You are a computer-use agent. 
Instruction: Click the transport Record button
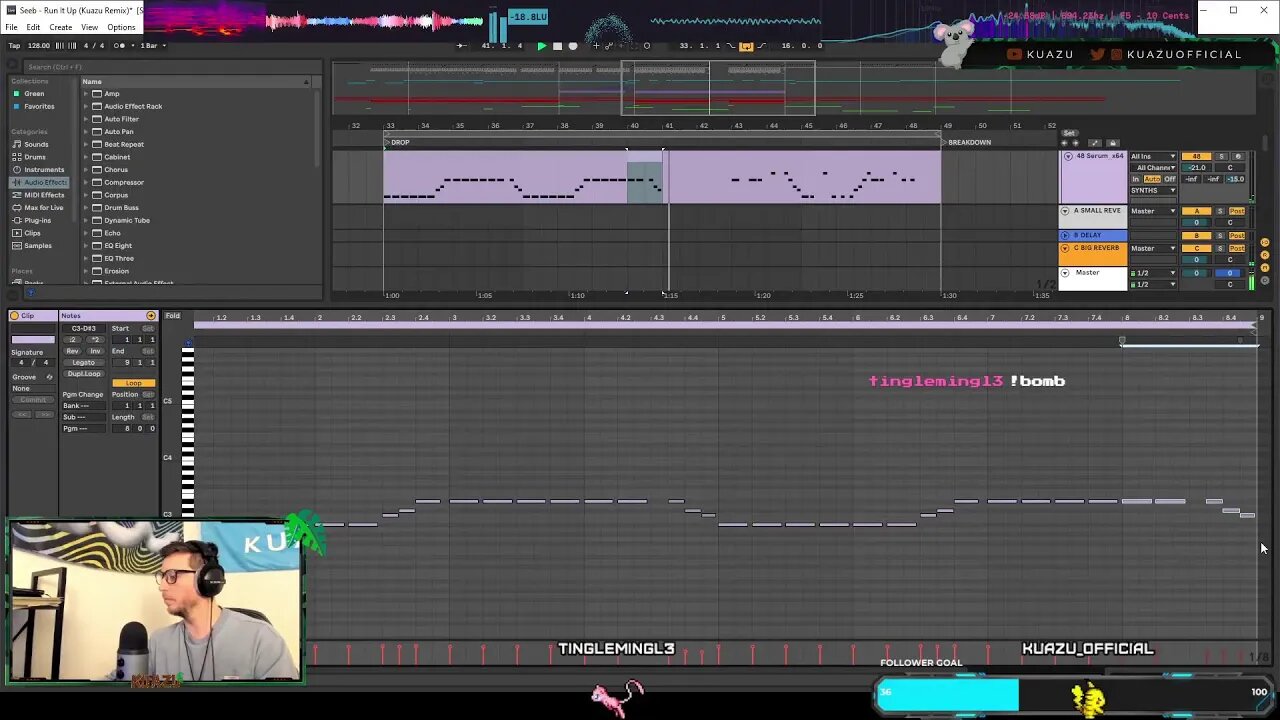[x=573, y=46]
